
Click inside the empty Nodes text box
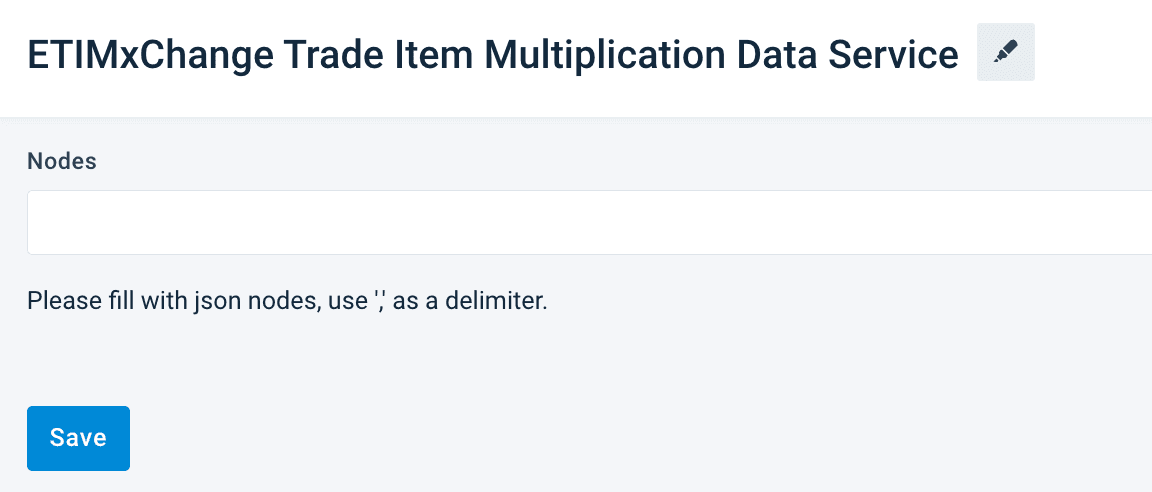point(588,222)
